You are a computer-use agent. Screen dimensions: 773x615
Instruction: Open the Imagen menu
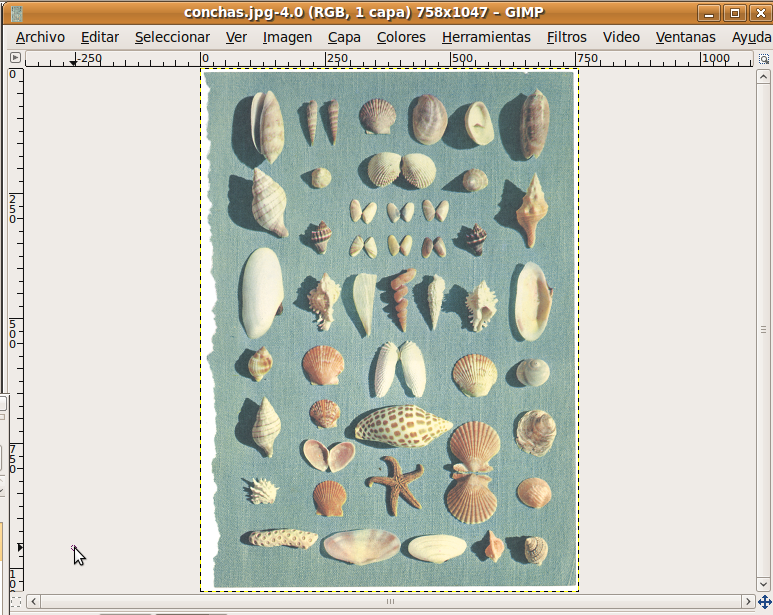pyautogui.click(x=287, y=37)
